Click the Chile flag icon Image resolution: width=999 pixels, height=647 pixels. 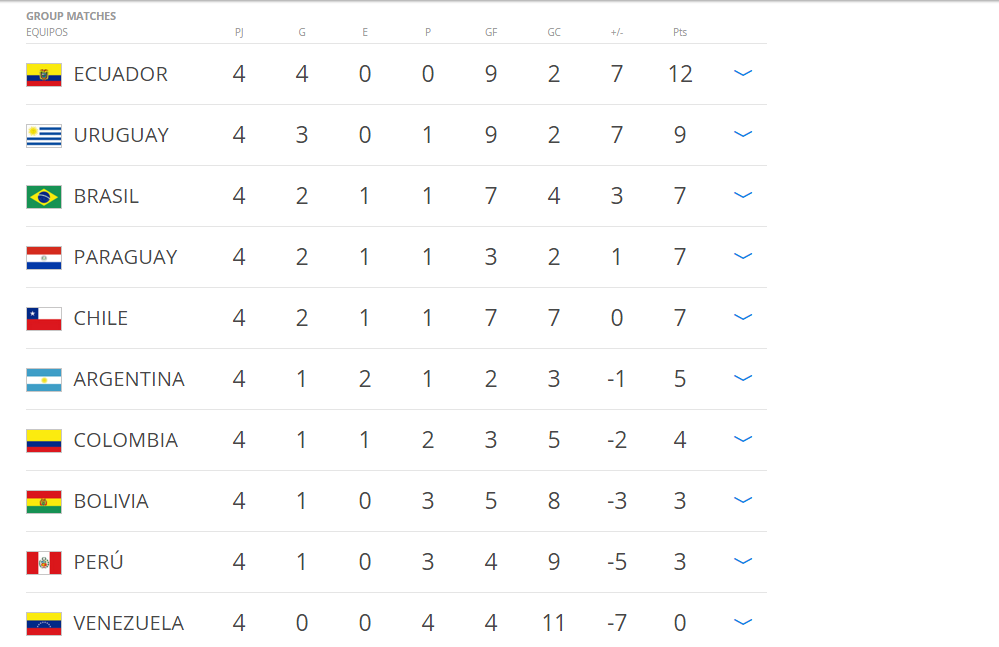pos(44,319)
